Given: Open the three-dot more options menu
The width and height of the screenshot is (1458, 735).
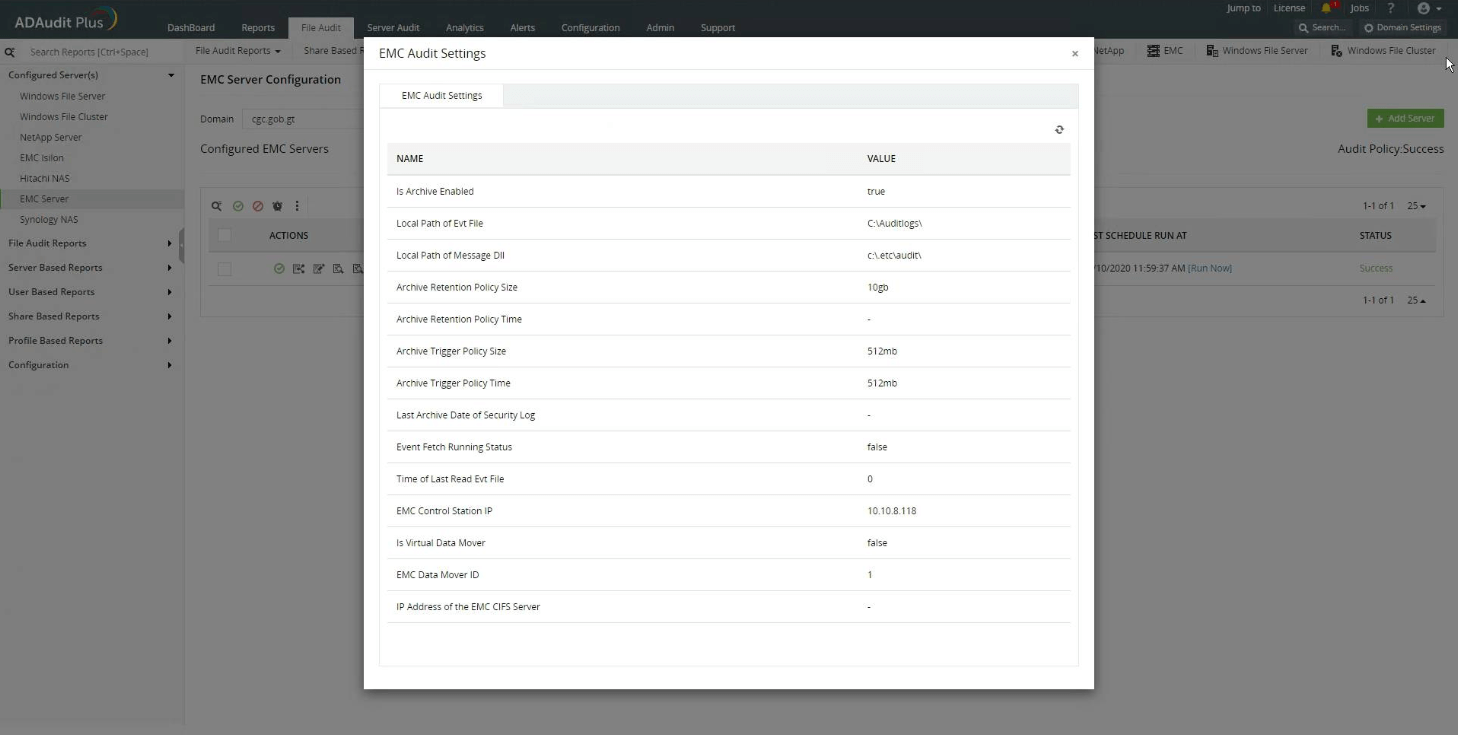Looking at the screenshot, I should [297, 206].
